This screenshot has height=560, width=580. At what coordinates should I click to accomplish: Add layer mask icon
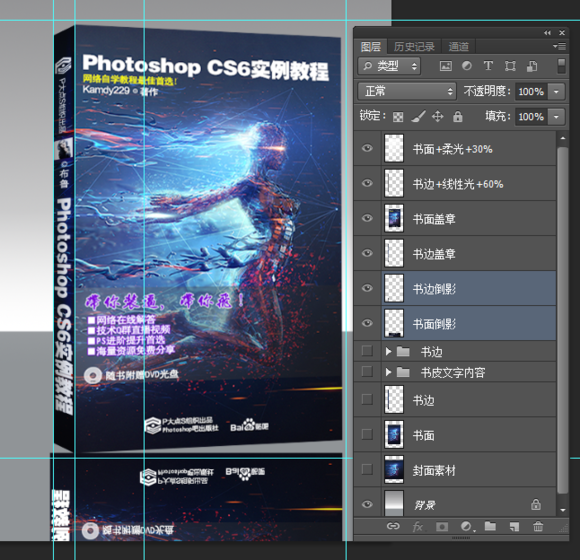point(442,526)
